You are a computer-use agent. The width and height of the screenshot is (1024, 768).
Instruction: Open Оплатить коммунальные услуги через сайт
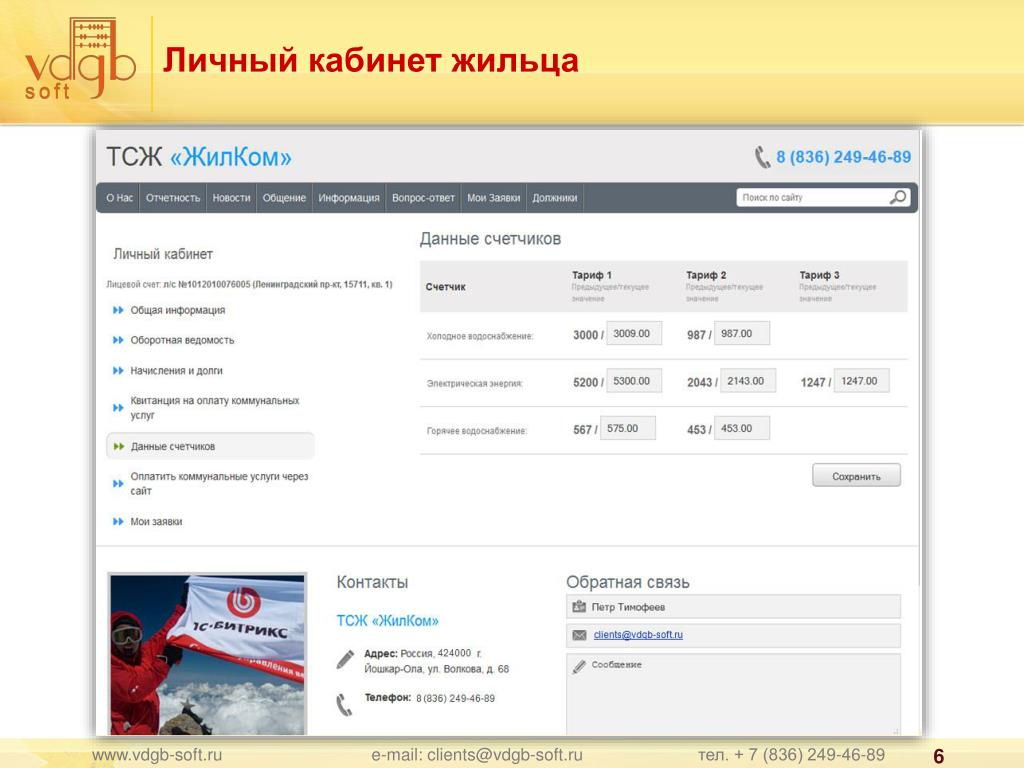pyautogui.click(x=219, y=483)
